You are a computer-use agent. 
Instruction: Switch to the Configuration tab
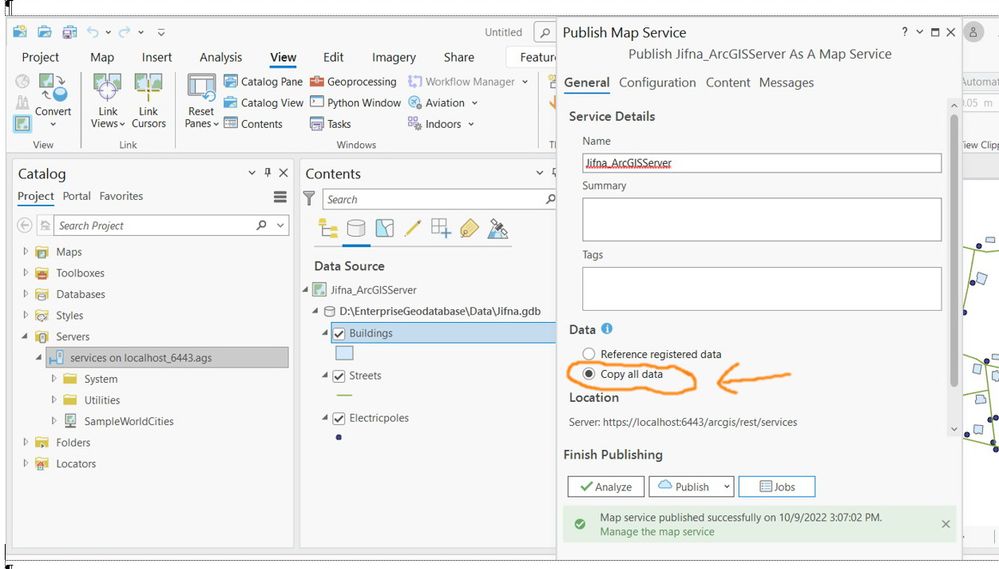tap(657, 83)
